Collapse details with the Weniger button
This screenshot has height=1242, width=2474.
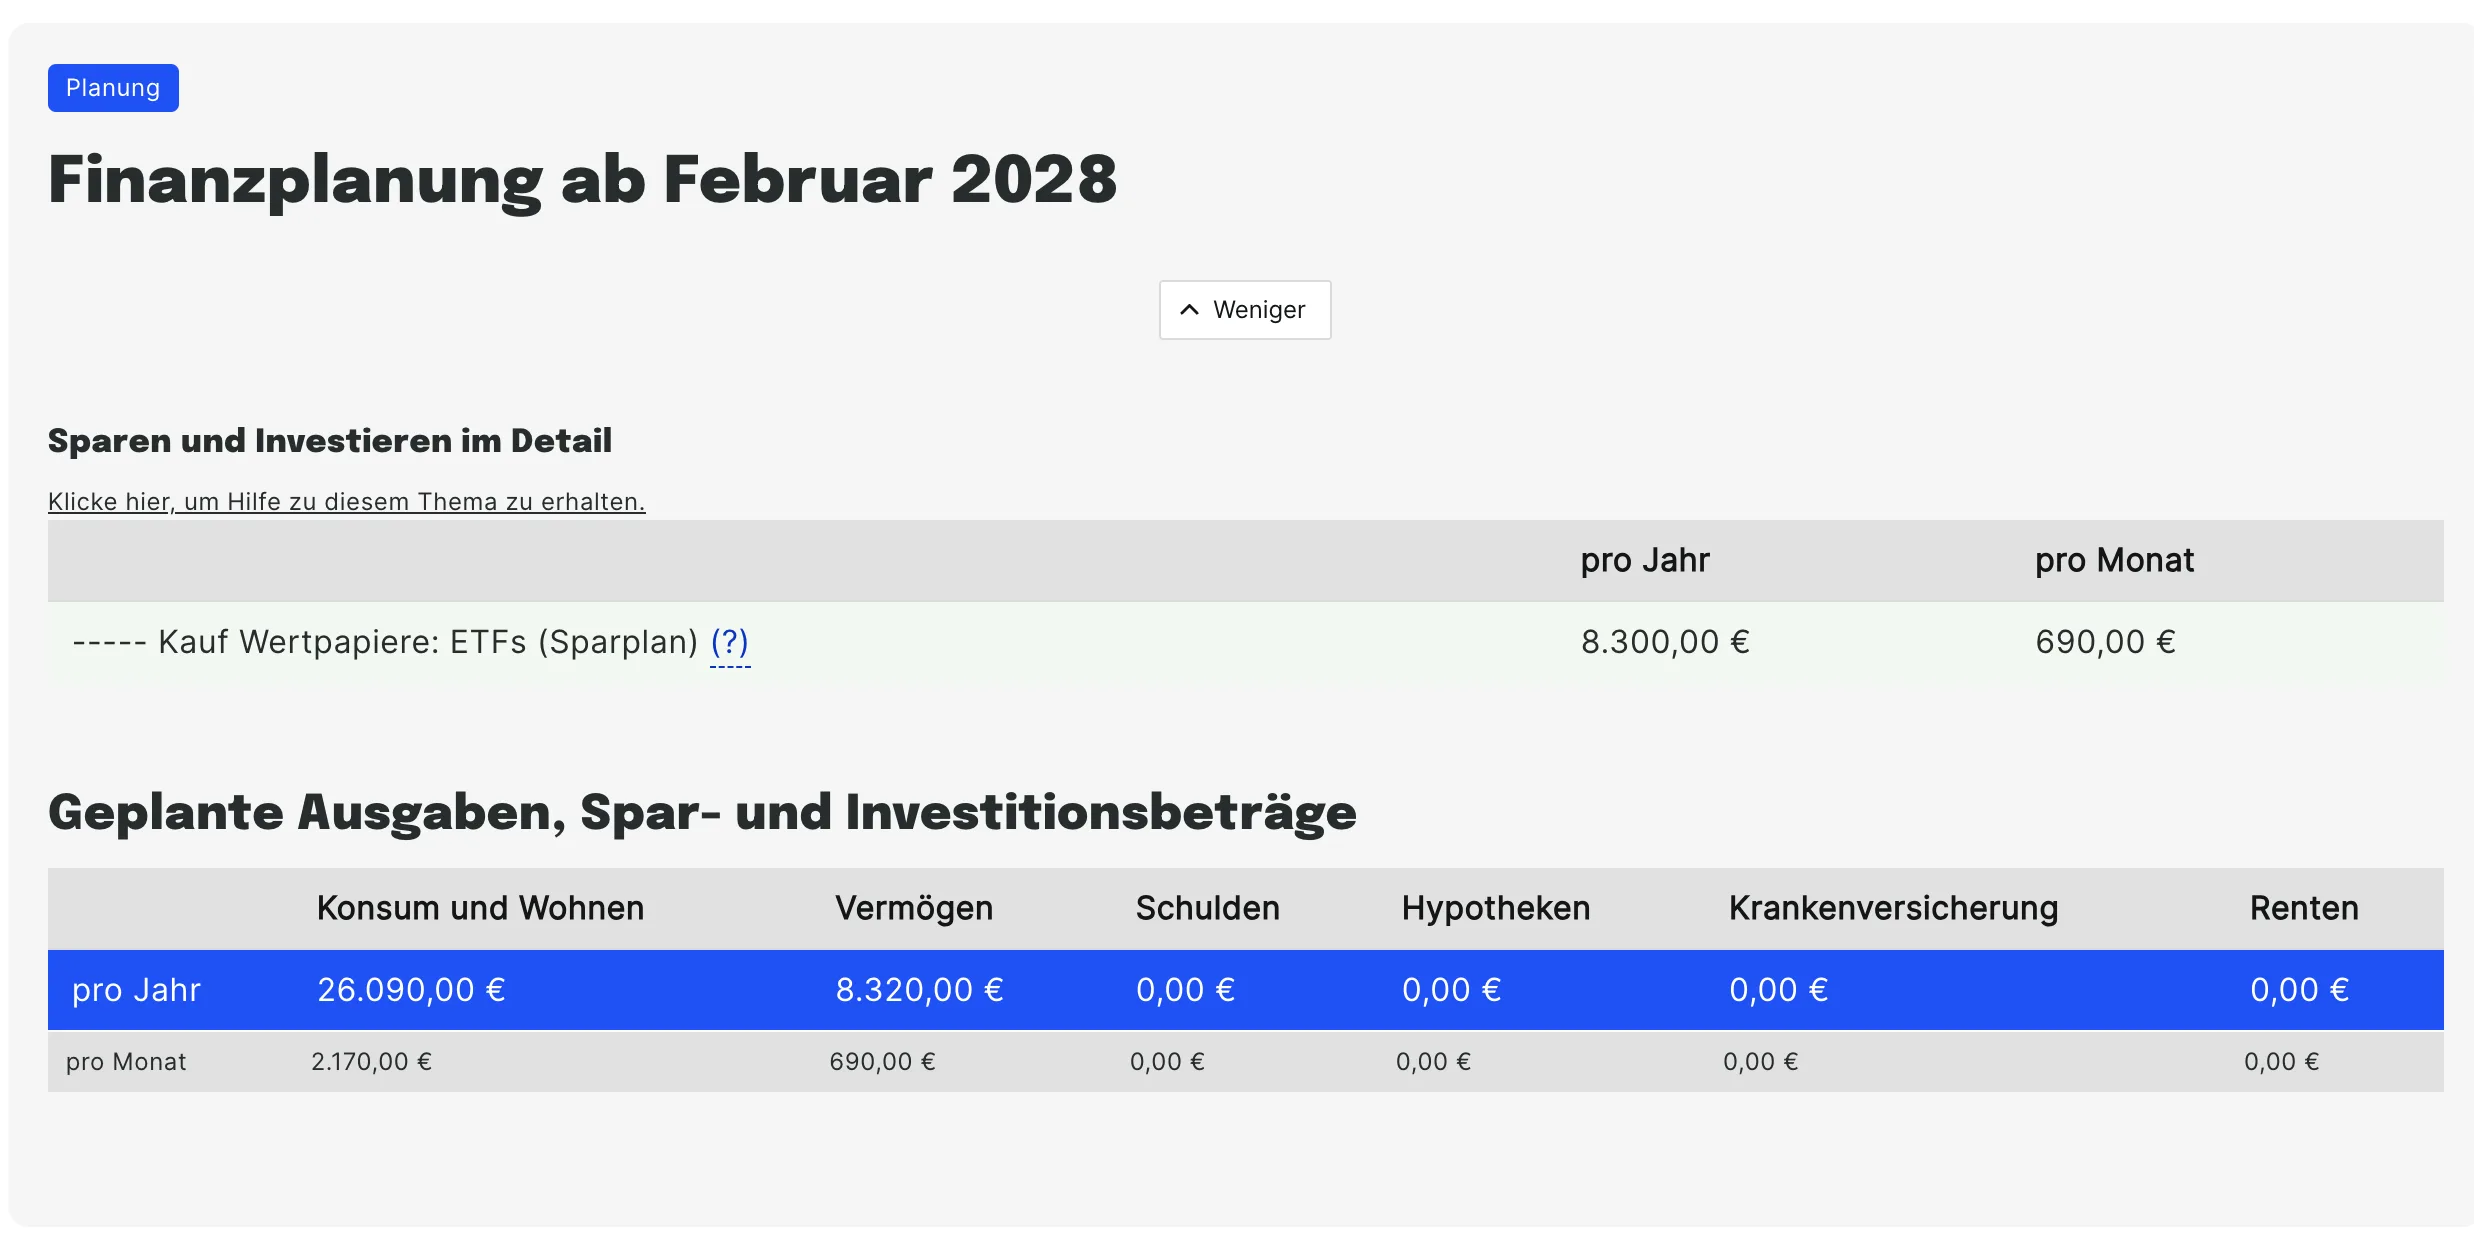coord(1245,310)
